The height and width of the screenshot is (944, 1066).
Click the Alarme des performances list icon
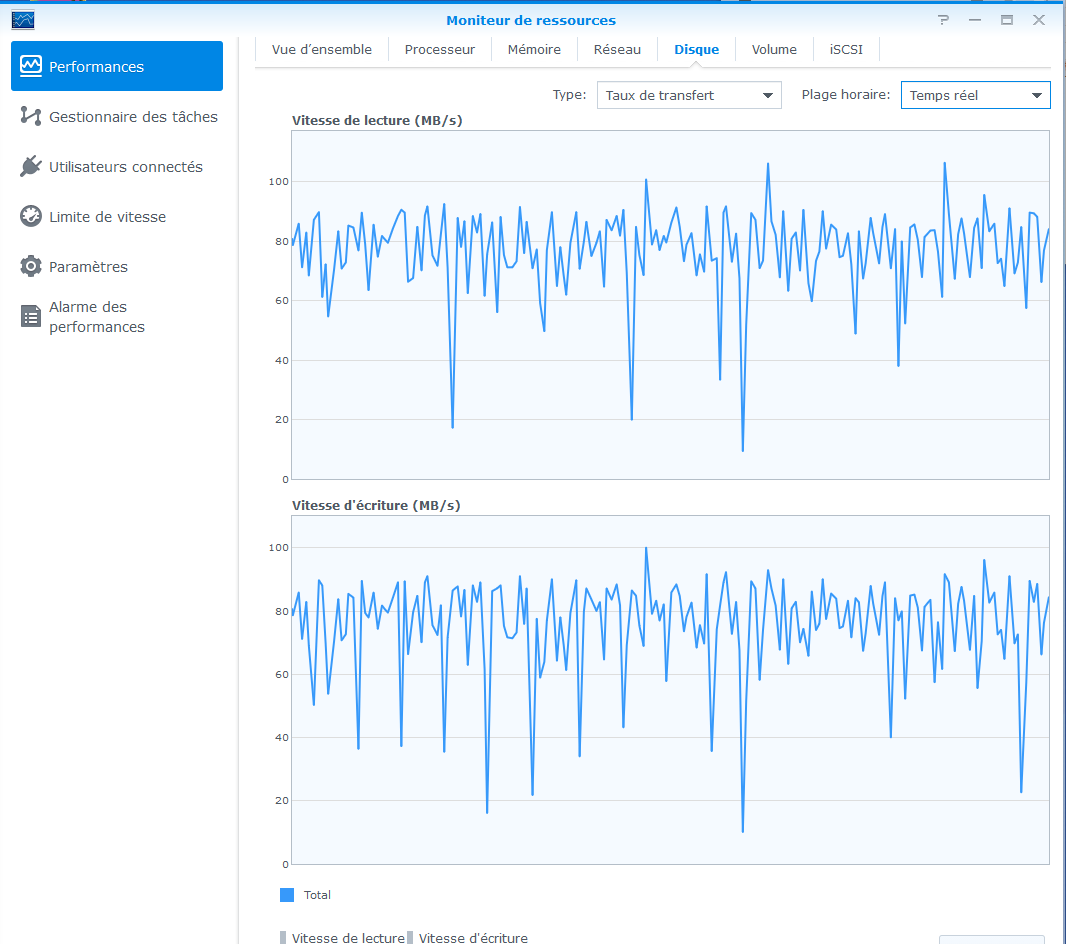pos(31,317)
